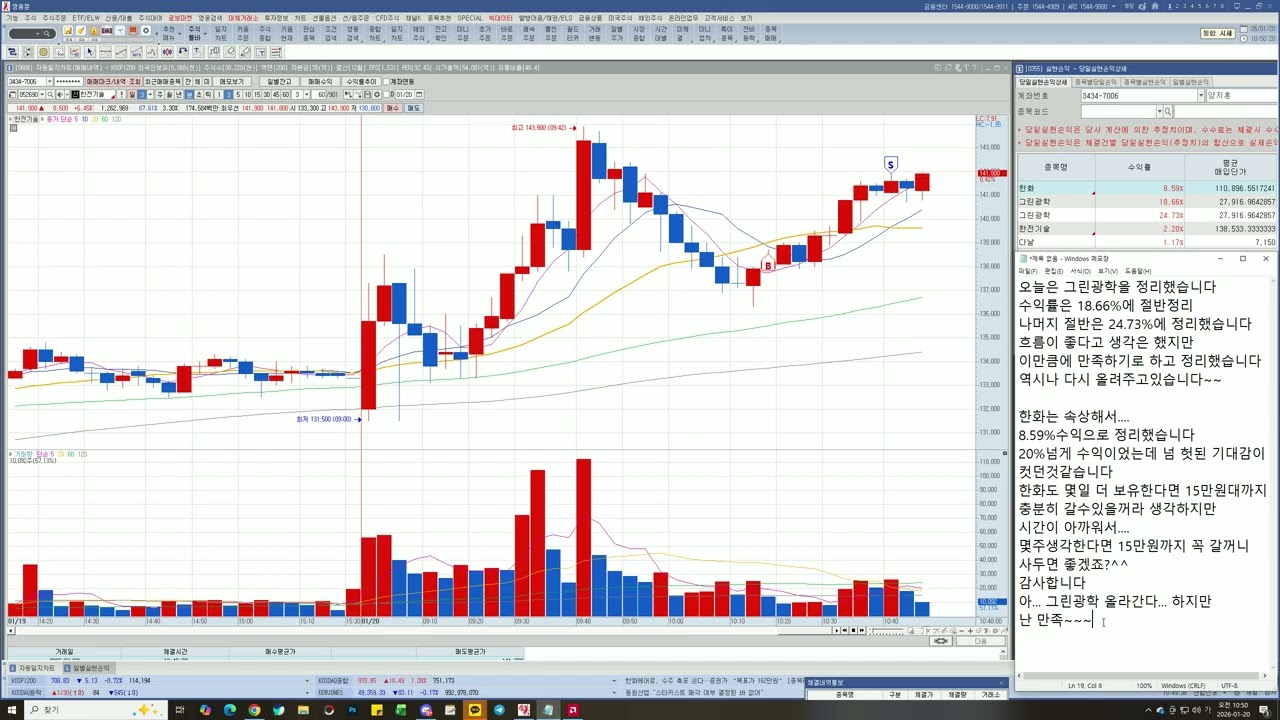Select the 일 daily period toggle
The image size is (1280, 720).
[132, 94]
